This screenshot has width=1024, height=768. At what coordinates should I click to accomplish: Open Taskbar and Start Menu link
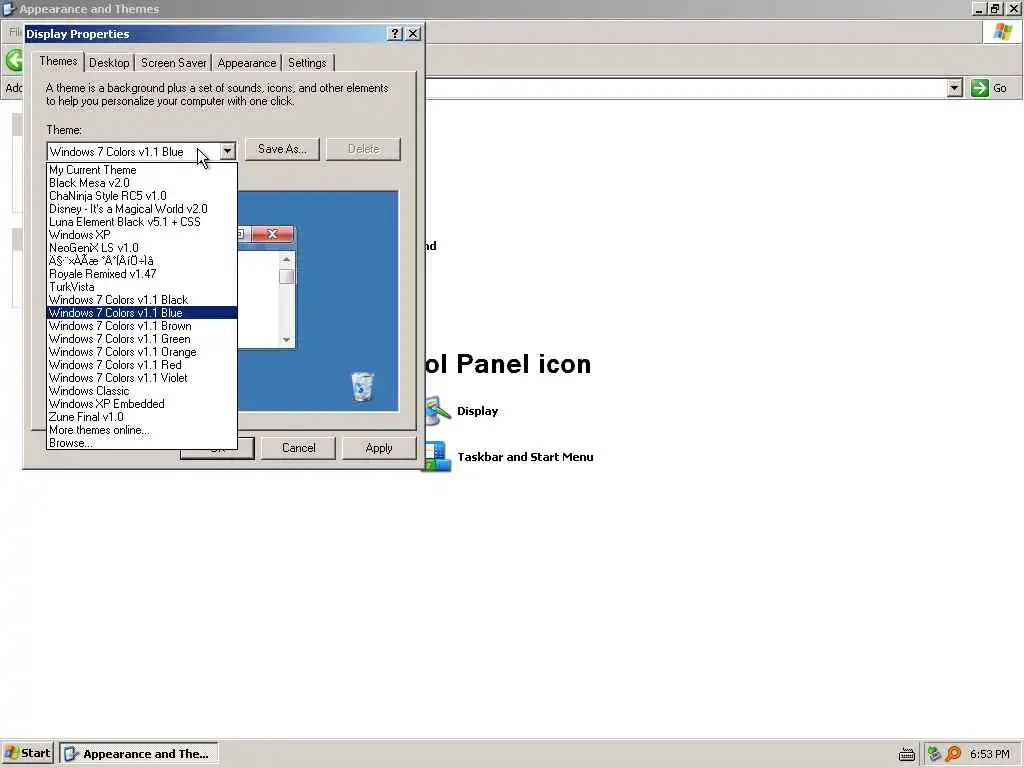[x=525, y=457]
